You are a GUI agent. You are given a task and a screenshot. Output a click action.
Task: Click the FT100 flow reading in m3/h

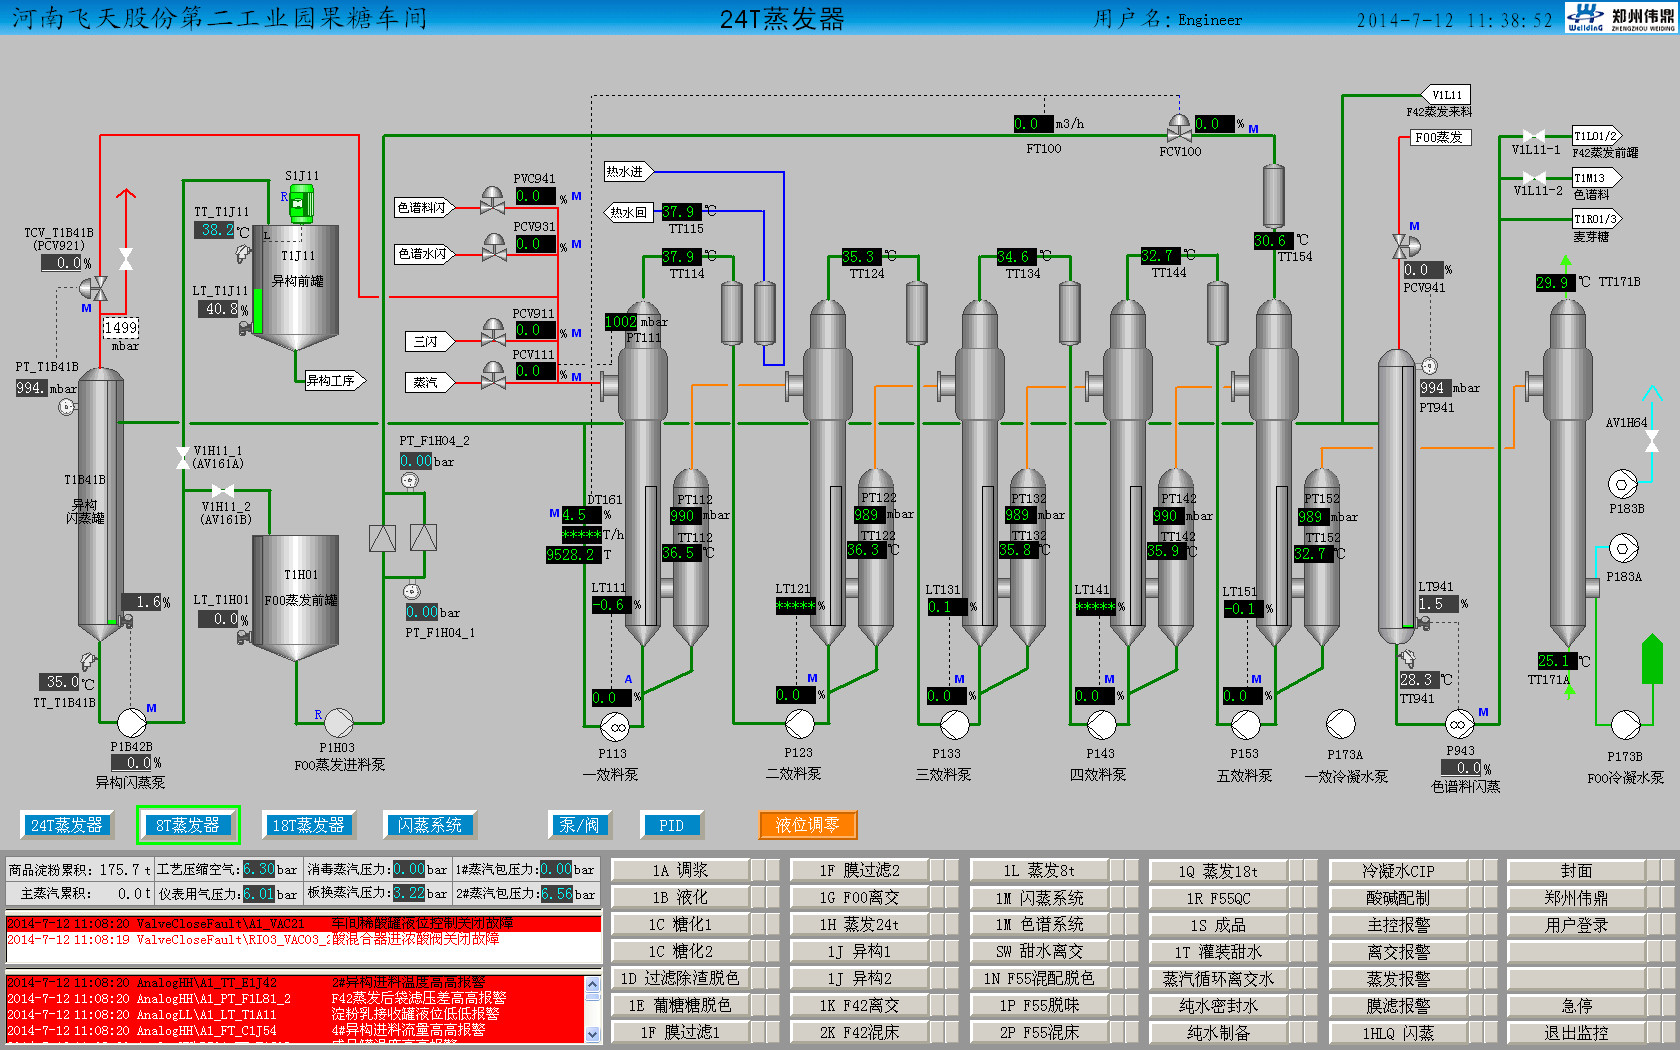click(1033, 124)
